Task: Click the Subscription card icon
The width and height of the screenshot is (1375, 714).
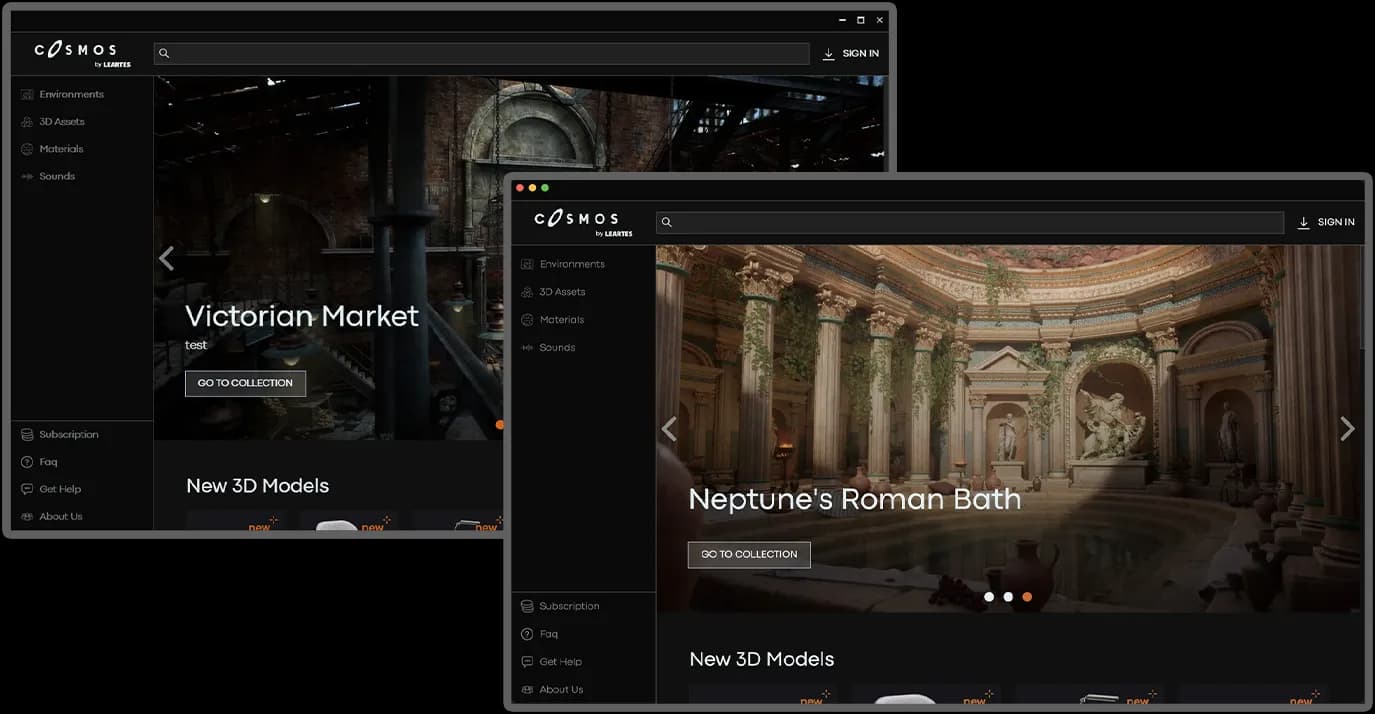Action: coord(527,606)
